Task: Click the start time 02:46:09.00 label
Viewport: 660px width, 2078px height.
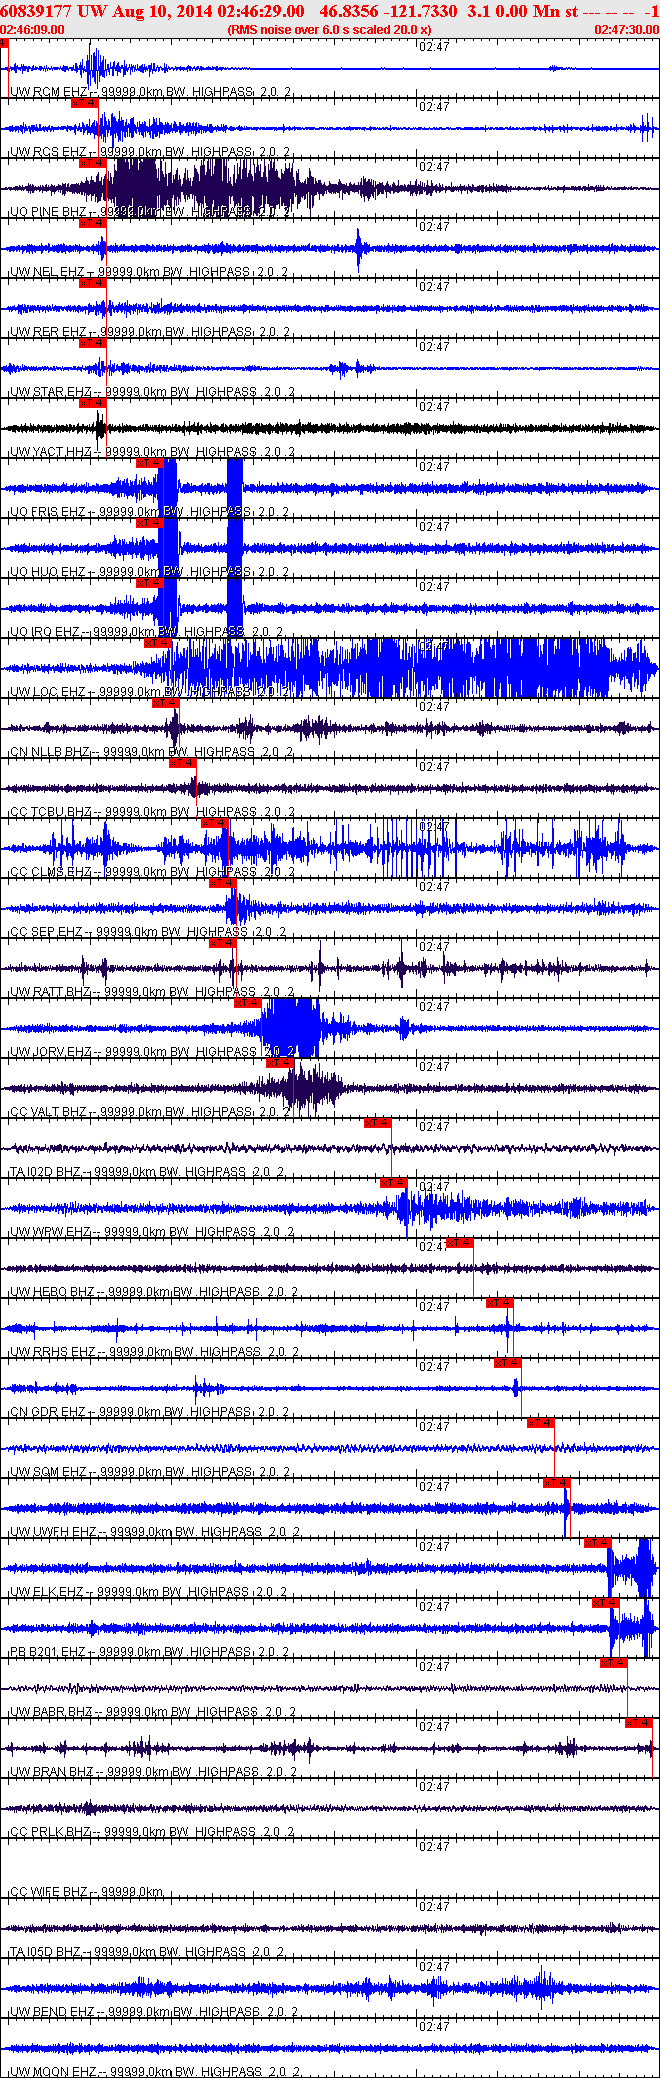Action: tap(32, 30)
